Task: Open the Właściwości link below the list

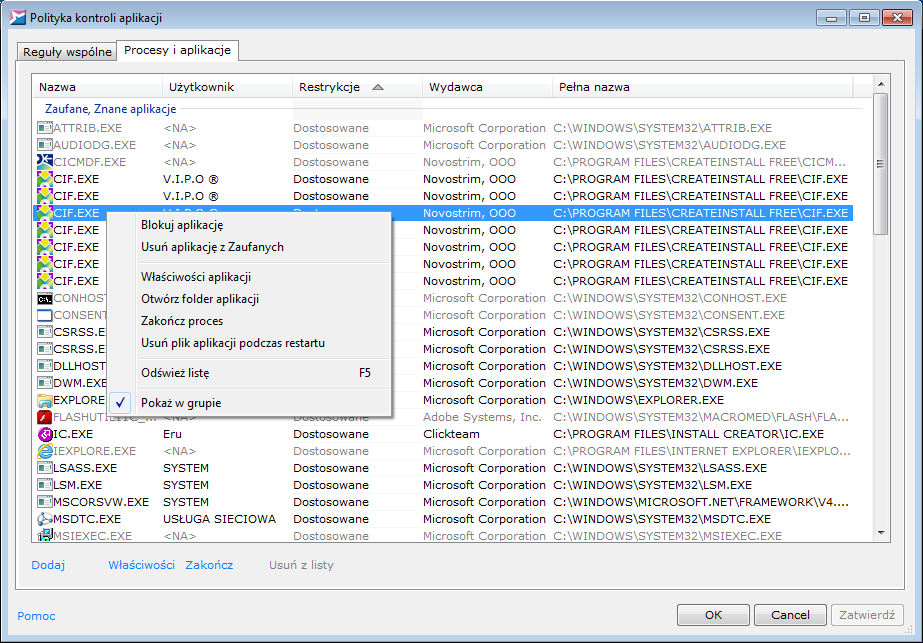Action: [x=141, y=565]
